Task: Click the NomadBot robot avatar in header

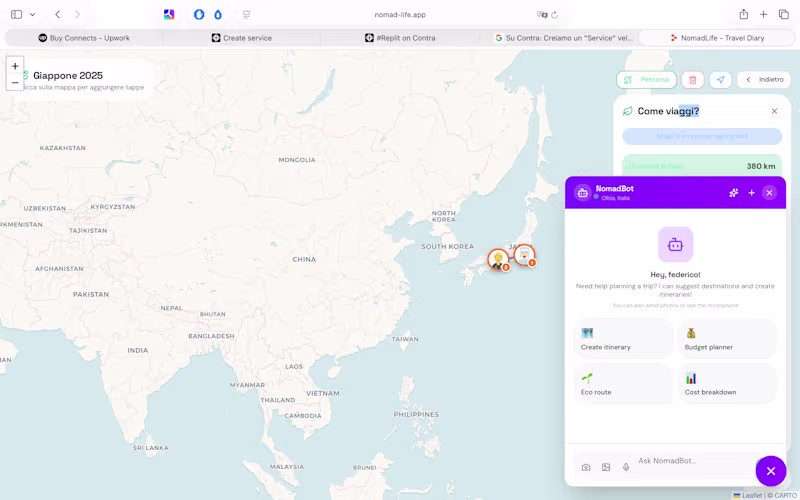Action: (583, 193)
